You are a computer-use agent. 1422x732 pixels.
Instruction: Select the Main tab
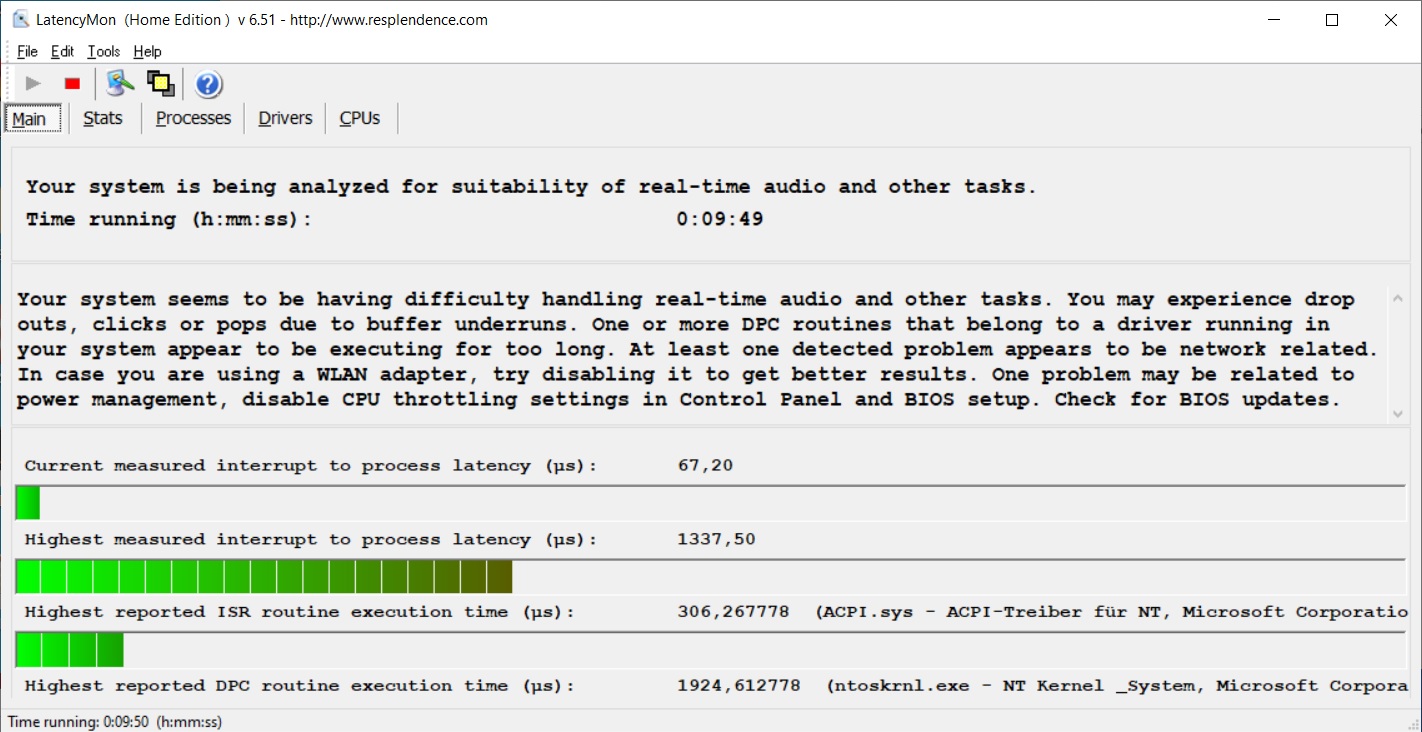pyautogui.click(x=32, y=118)
